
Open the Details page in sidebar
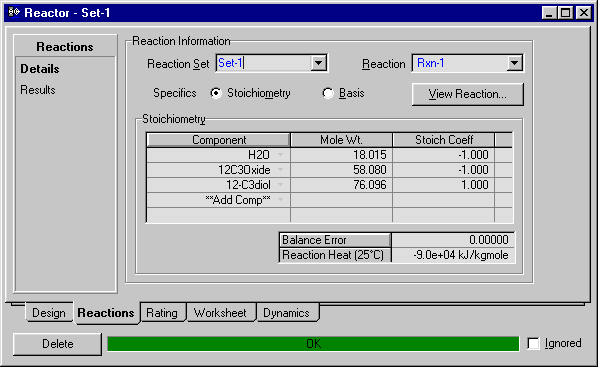pos(40,69)
